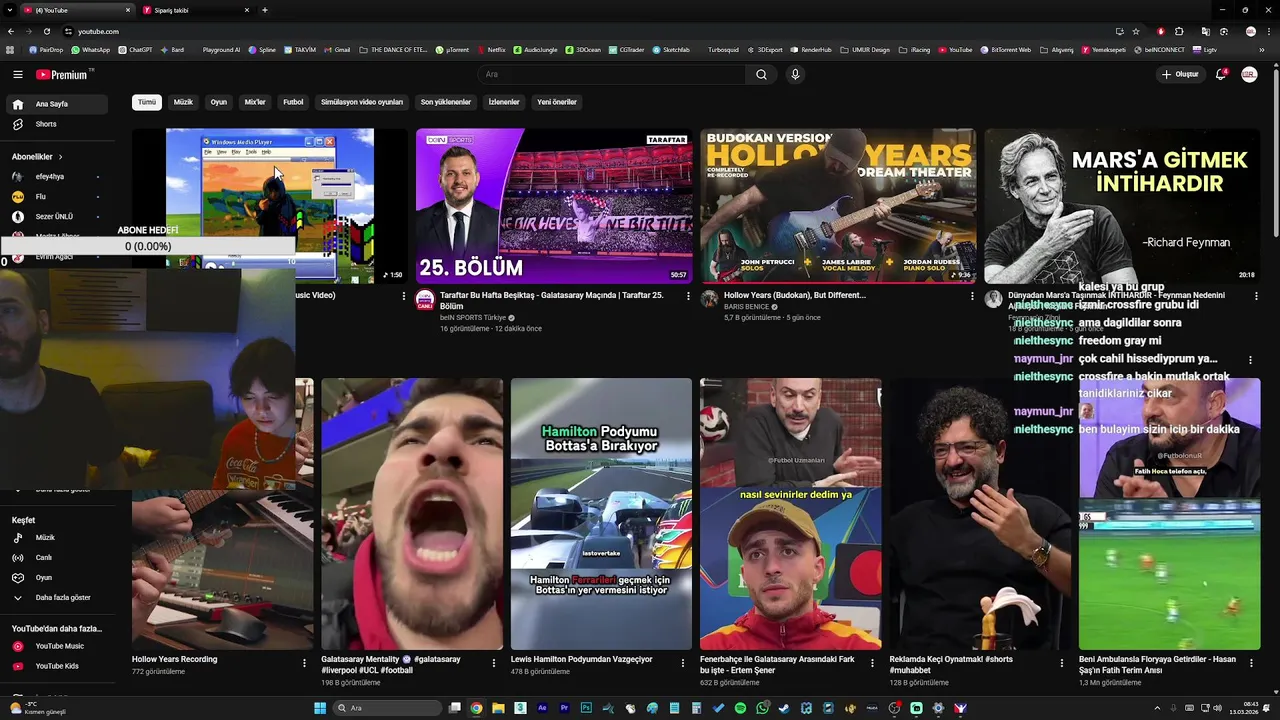Open the WhatsApp icon in the taskbar
The image size is (1280, 720).
click(762, 708)
